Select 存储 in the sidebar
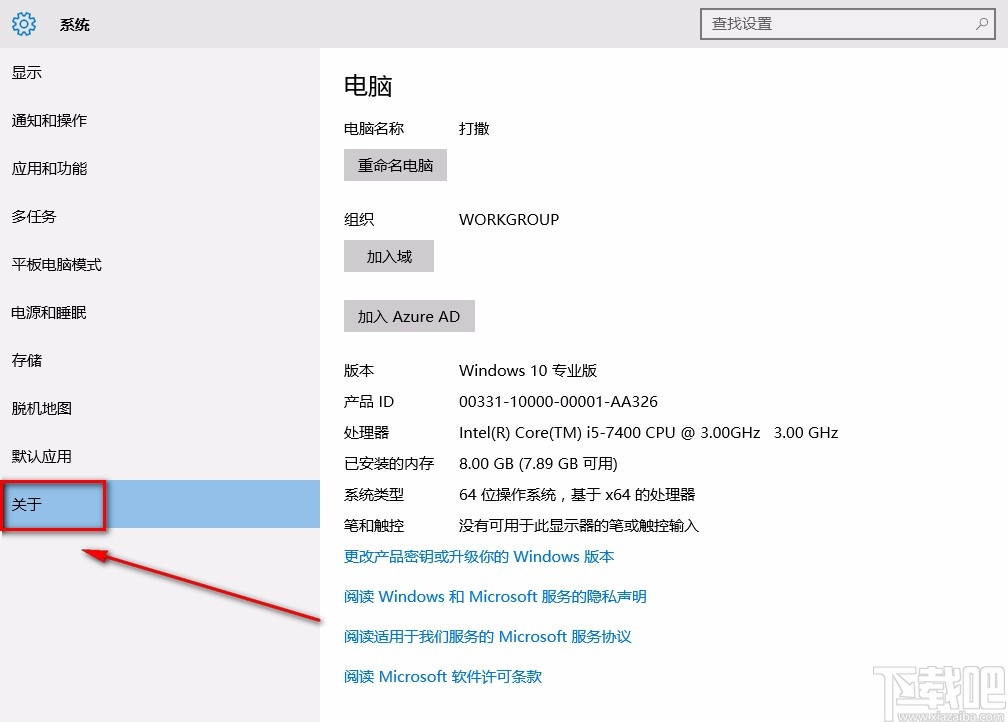The width and height of the screenshot is (1008, 722). 27,360
